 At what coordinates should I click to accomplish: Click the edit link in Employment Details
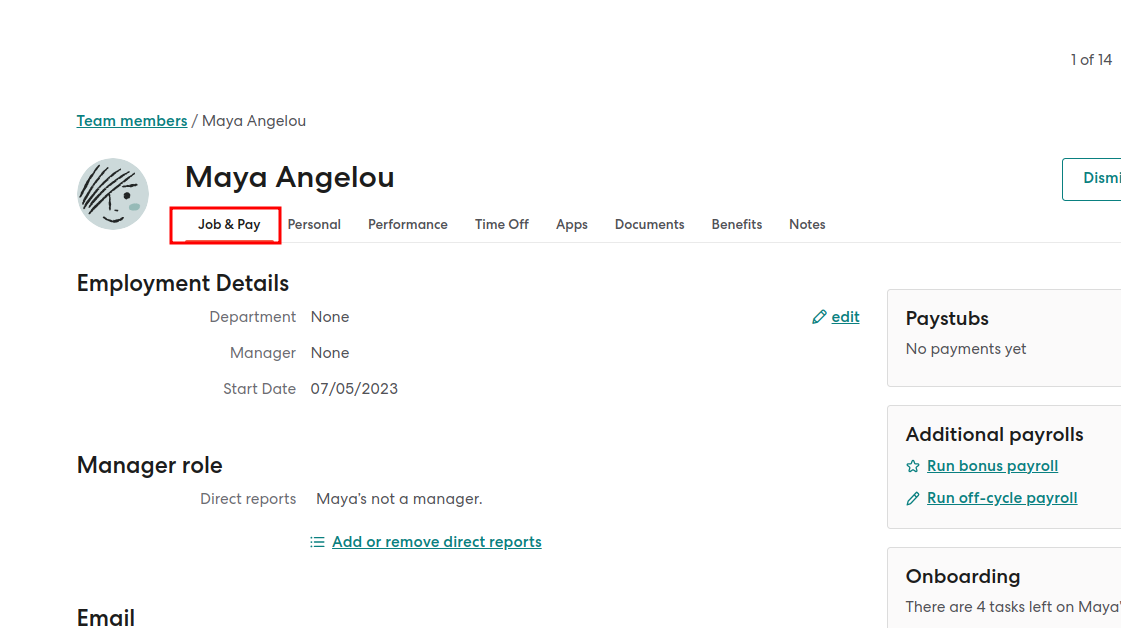845,317
